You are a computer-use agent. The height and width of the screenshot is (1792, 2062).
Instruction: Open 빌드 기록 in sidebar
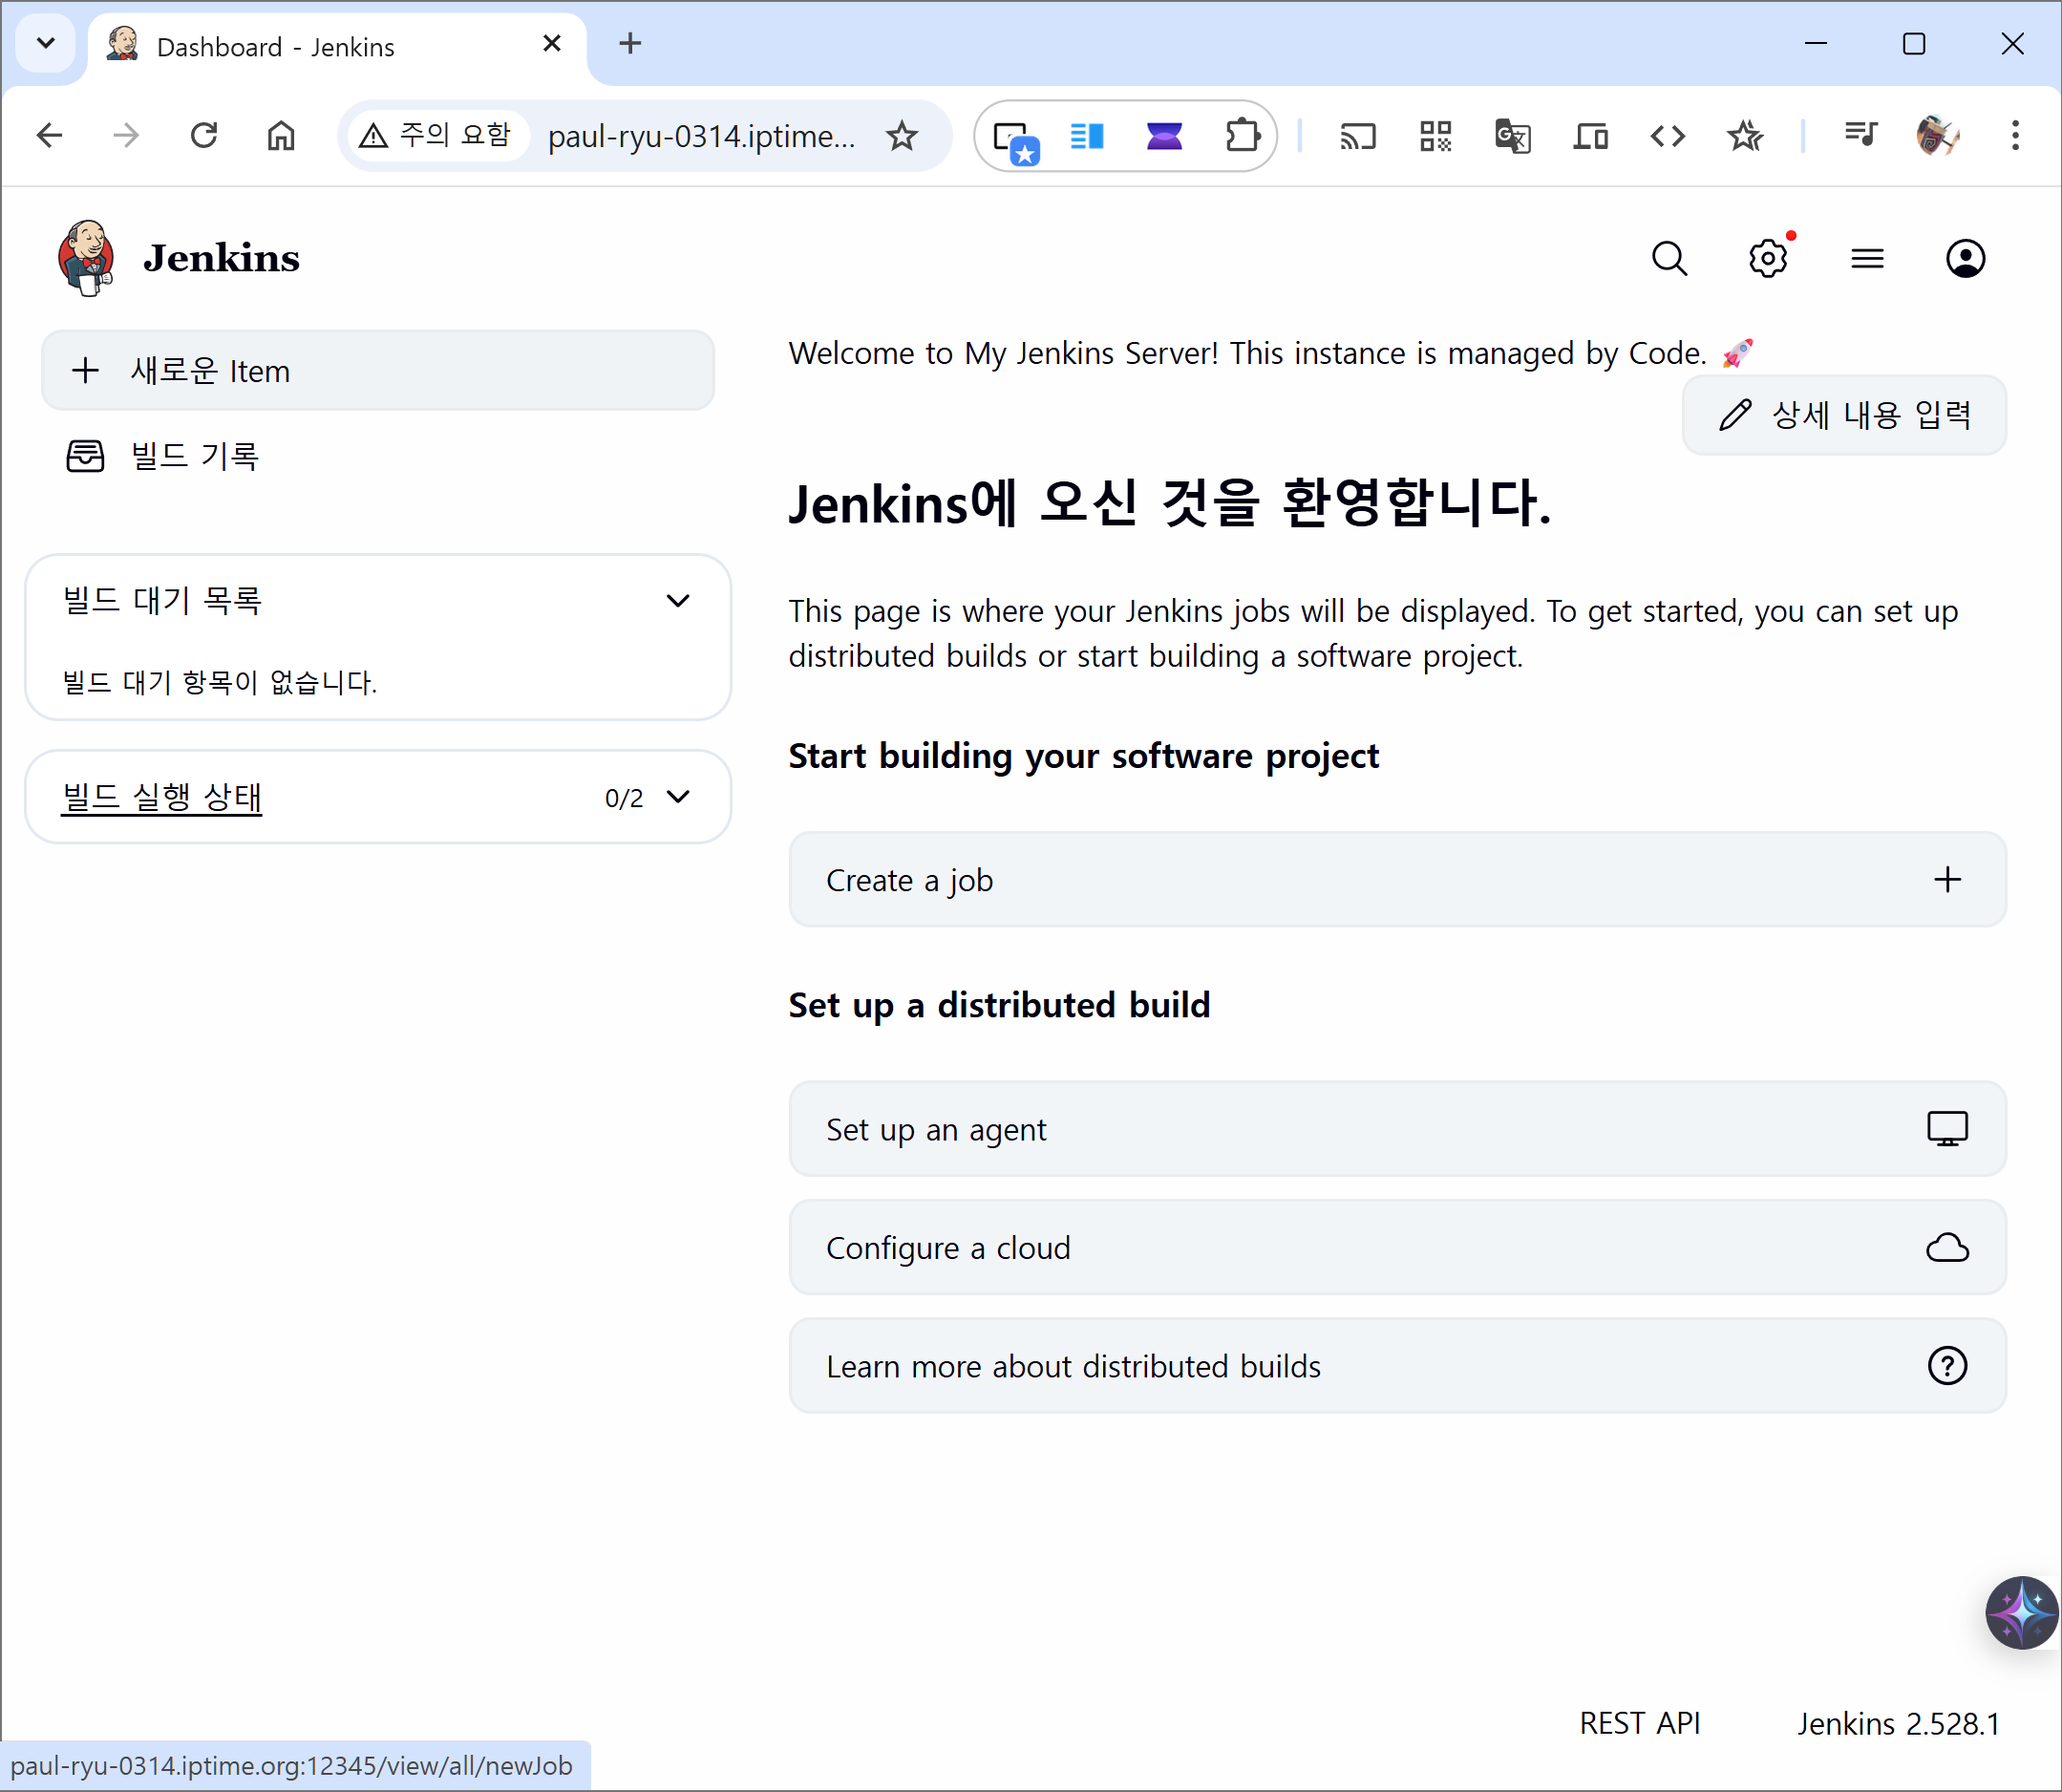tap(195, 456)
